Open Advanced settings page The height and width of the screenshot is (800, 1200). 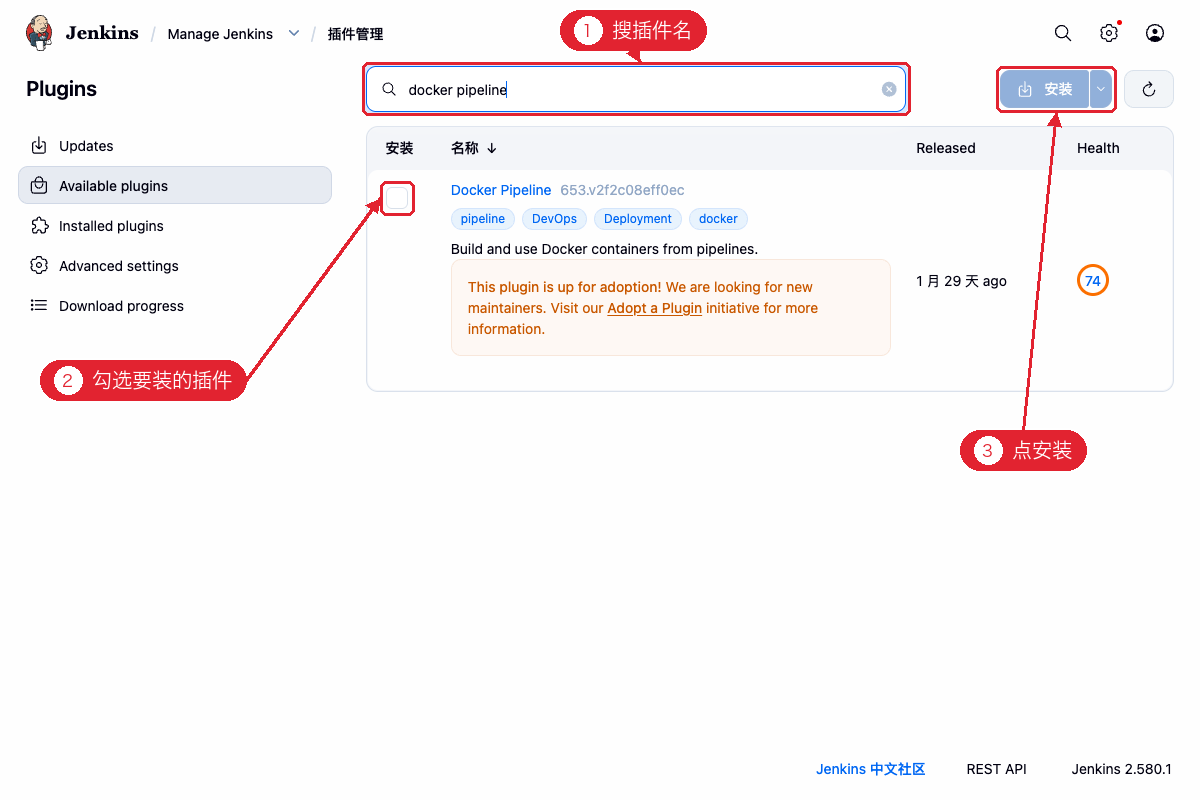(x=175, y=266)
